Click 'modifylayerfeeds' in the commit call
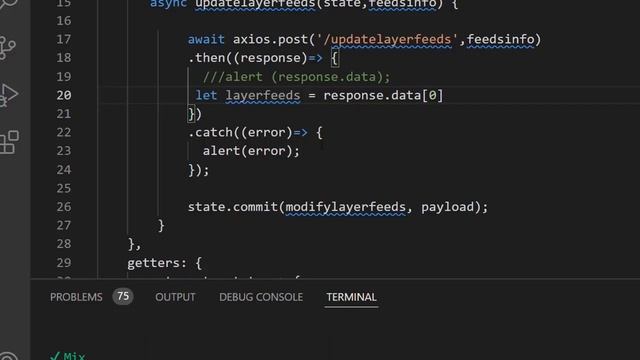 [x=345, y=207]
